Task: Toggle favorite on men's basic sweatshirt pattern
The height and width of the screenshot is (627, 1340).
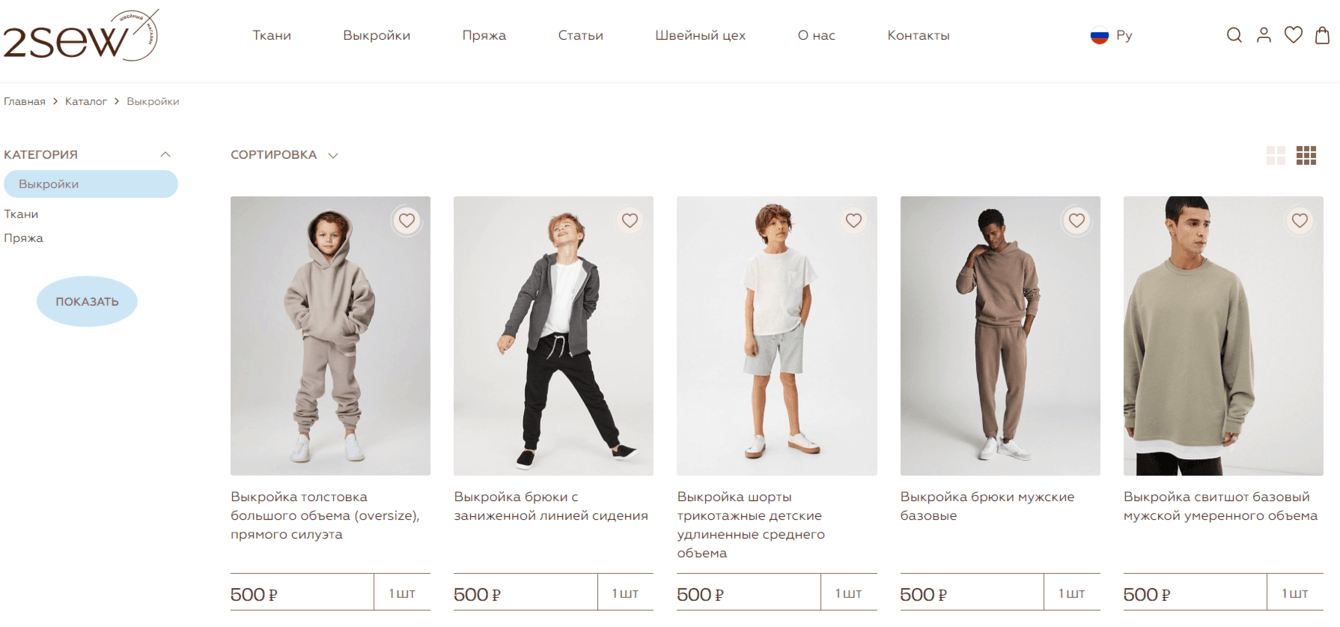Action: 1299,220
